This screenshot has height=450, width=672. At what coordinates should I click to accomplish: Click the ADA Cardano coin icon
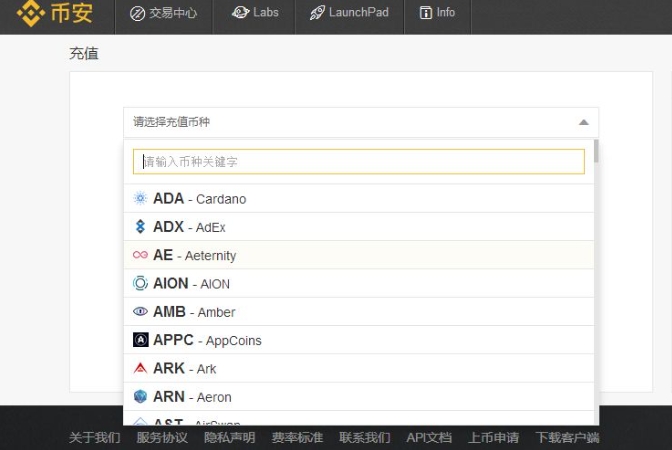click(x=140, y=198)
